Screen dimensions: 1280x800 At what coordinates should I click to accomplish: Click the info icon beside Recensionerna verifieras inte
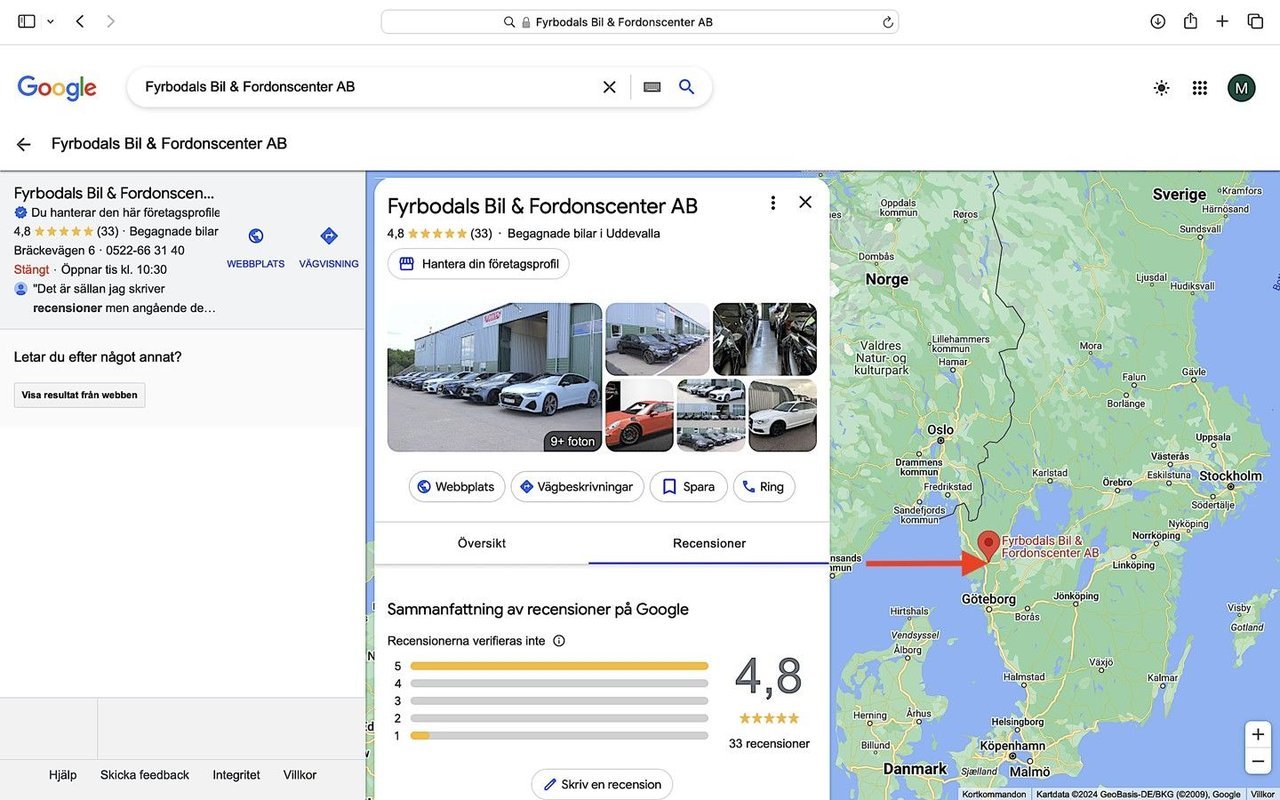(x=559, y=641)
